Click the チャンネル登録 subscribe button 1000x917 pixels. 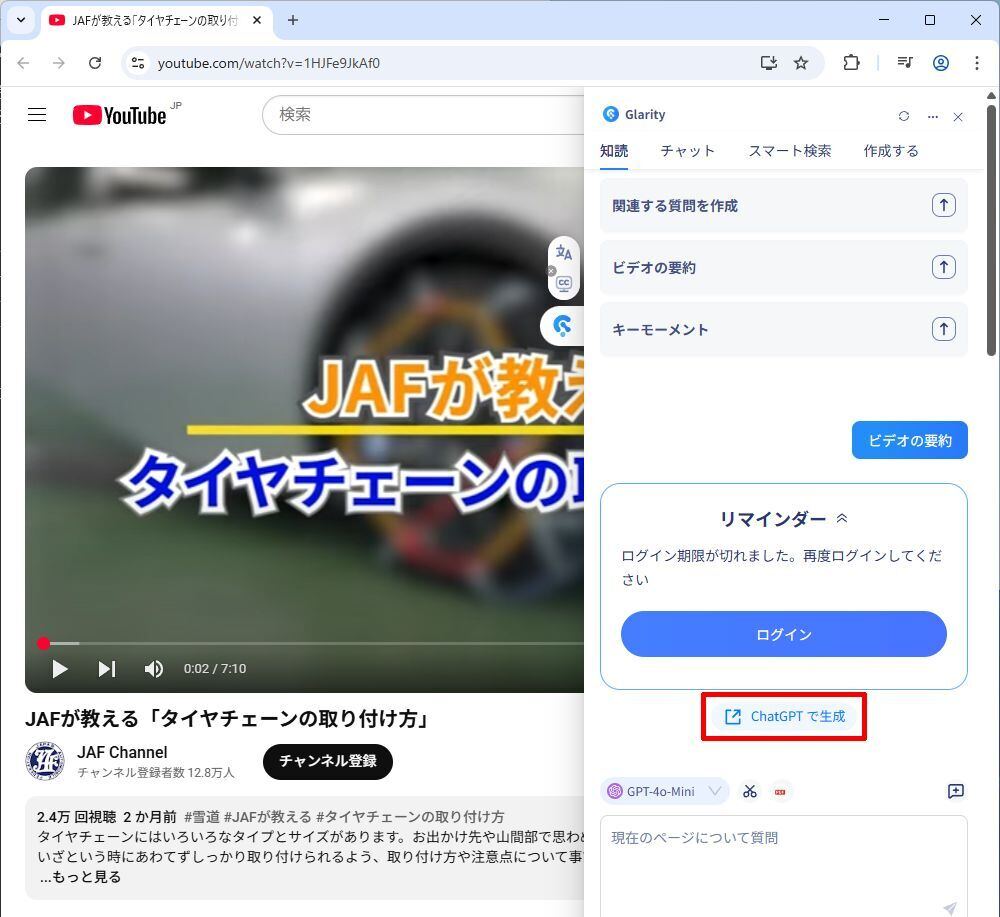(328, 761)
